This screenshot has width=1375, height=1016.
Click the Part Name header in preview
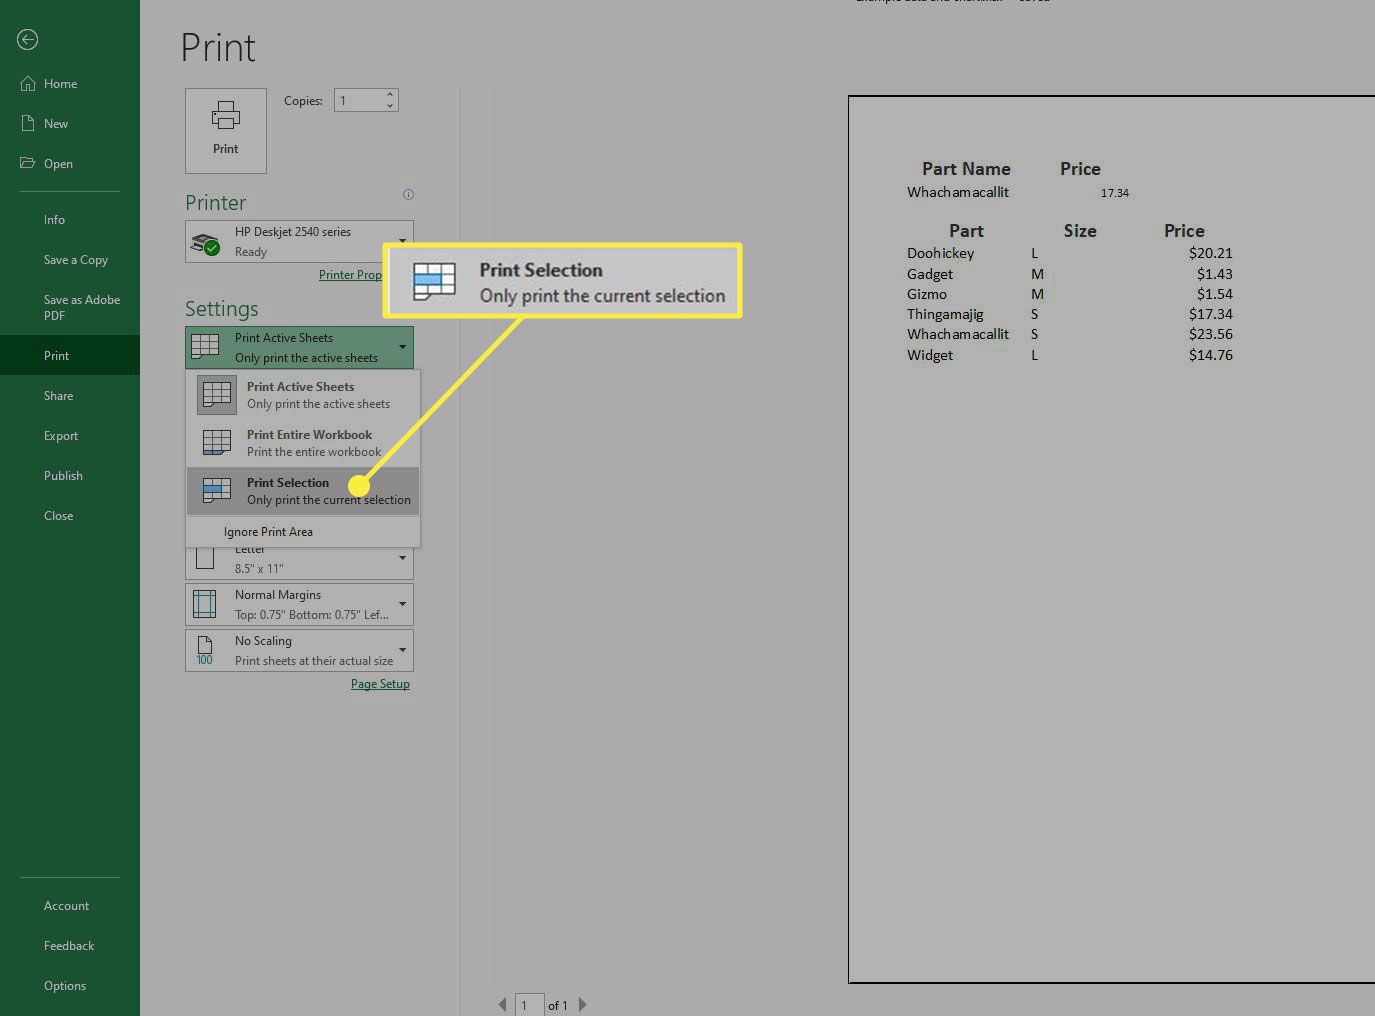pos(966,169)
